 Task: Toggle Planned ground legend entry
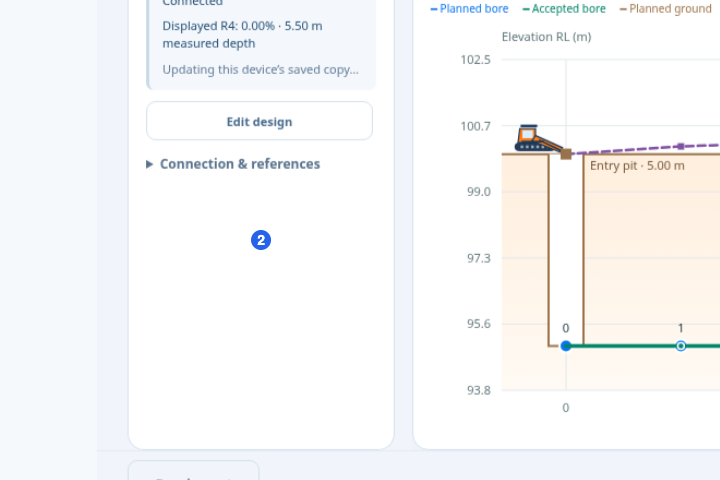click(665, 9)
